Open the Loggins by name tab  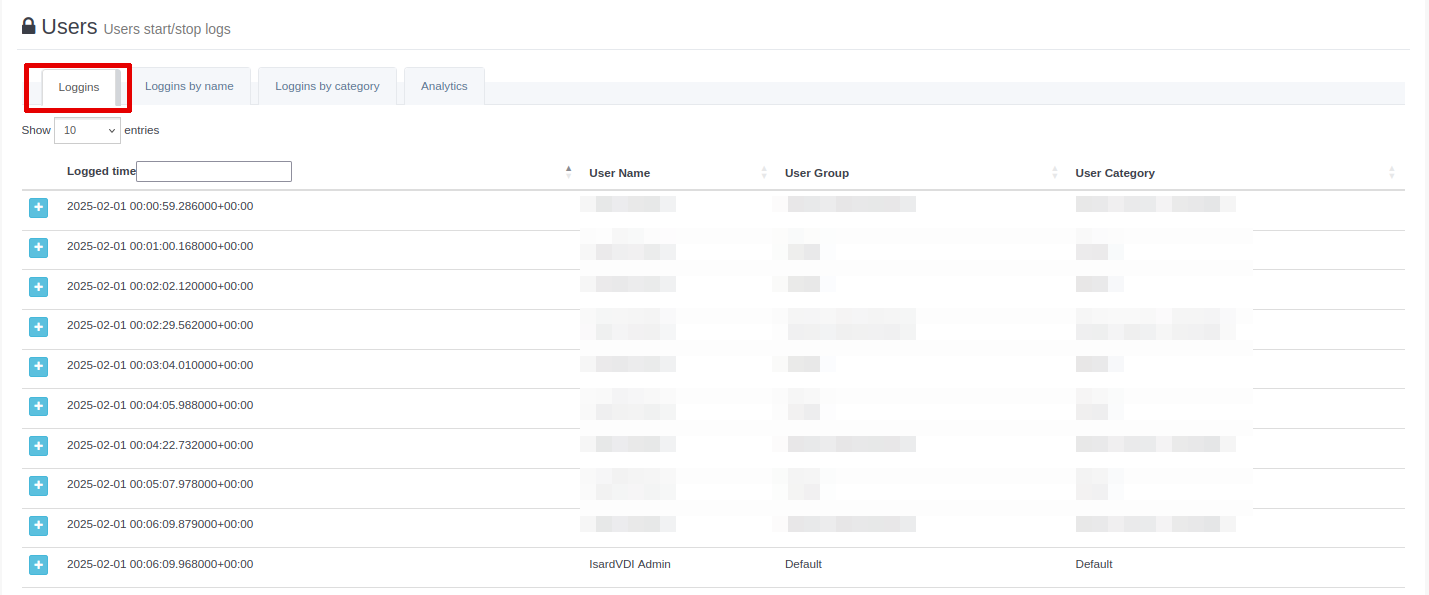tap(189, 86)
